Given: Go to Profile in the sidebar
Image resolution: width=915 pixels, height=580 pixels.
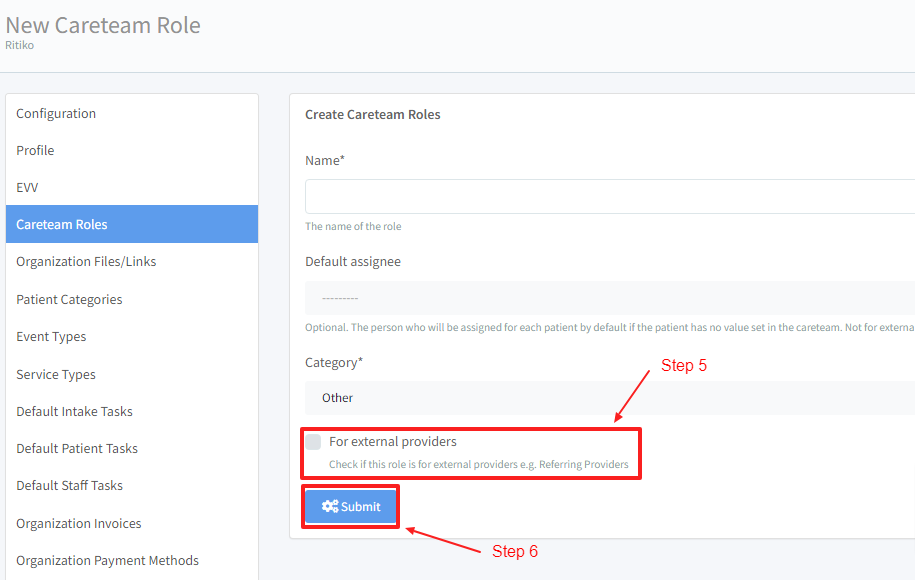Looking at the screenshot, I should 35,150.
